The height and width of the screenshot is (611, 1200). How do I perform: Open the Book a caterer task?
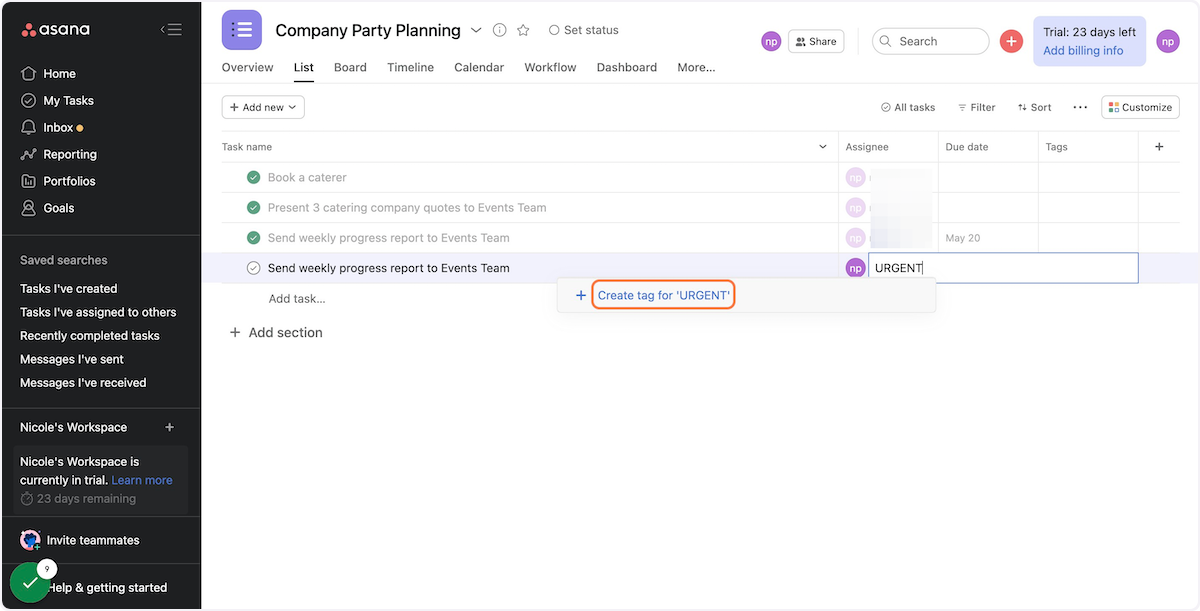[307, 178]
